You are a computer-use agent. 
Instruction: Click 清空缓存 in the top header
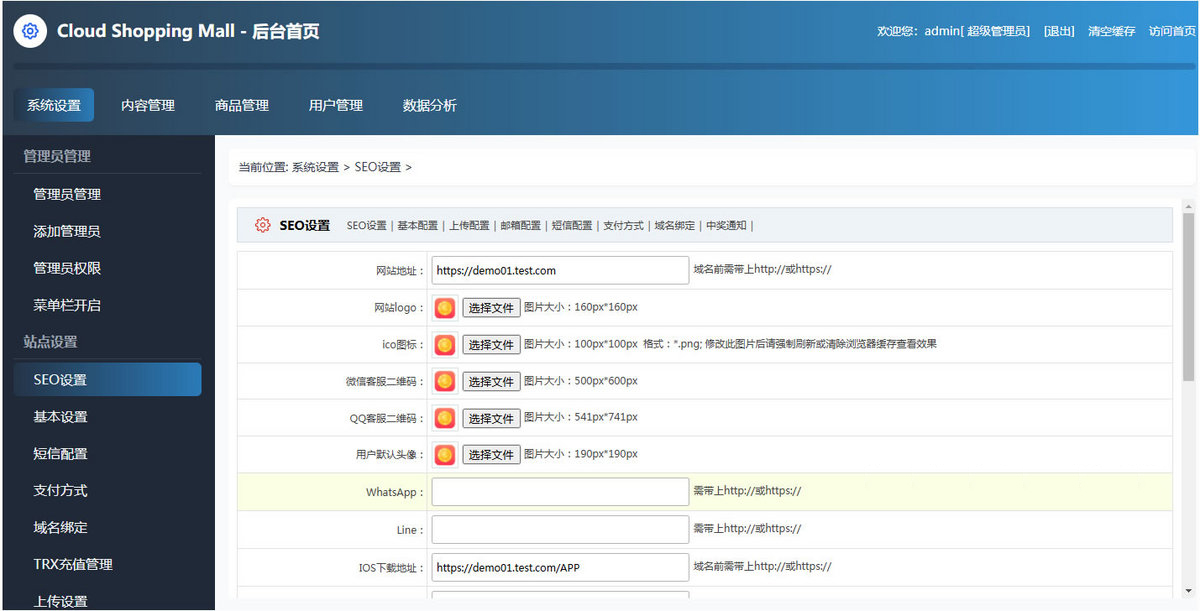(x=1111, y=31)
